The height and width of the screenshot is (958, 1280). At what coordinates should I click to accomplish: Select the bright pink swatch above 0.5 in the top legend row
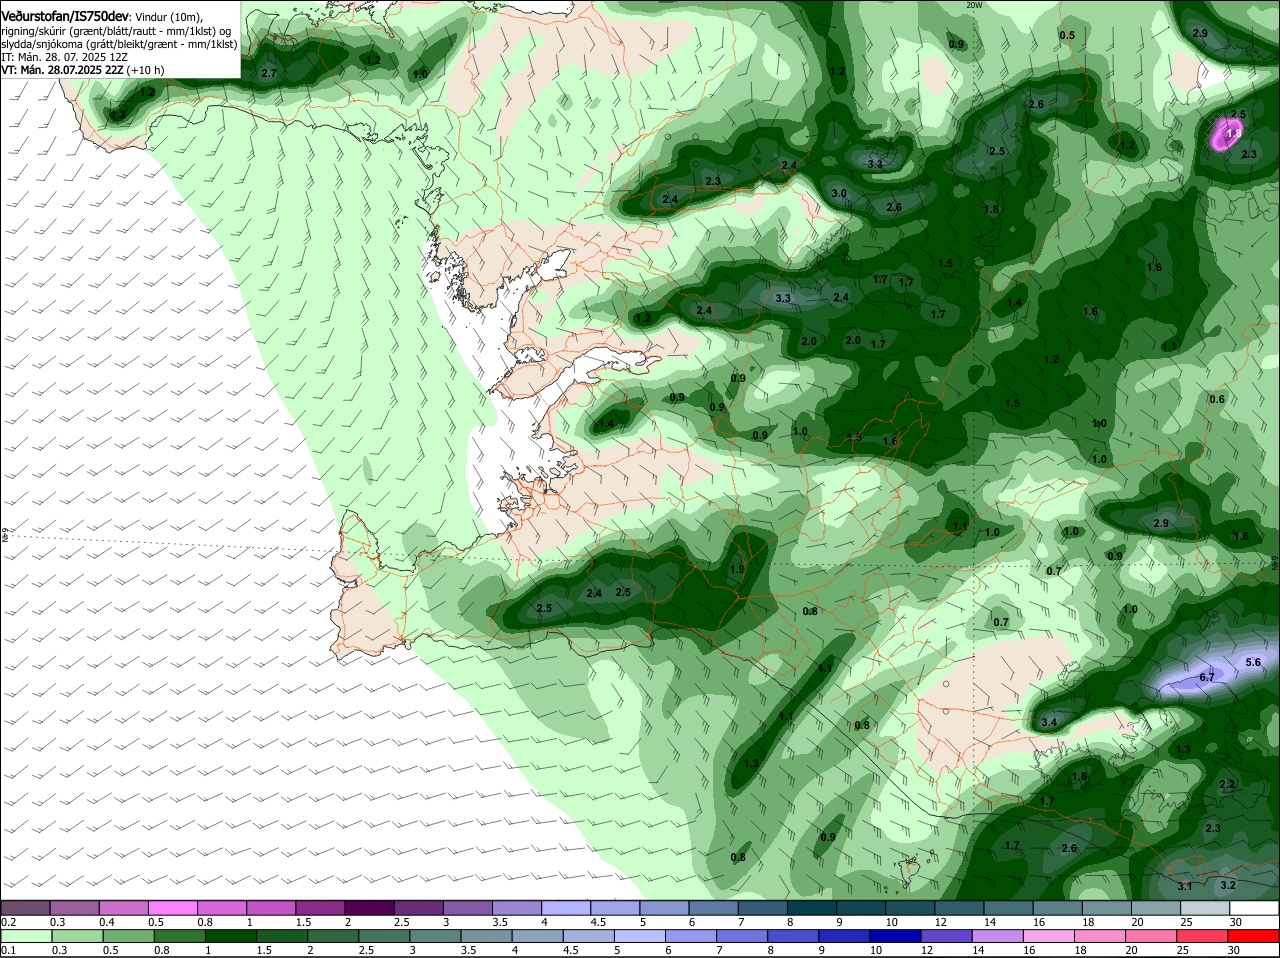(x=172, y=908)
